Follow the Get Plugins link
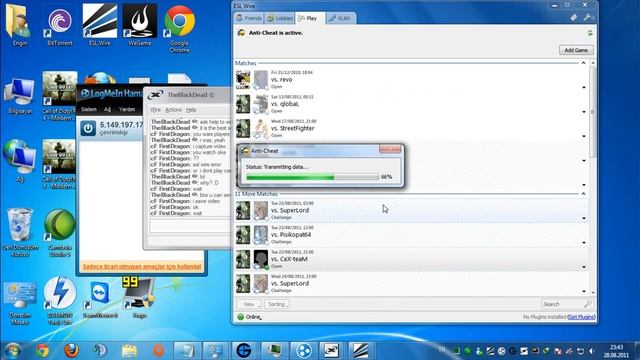 (581, 317)
